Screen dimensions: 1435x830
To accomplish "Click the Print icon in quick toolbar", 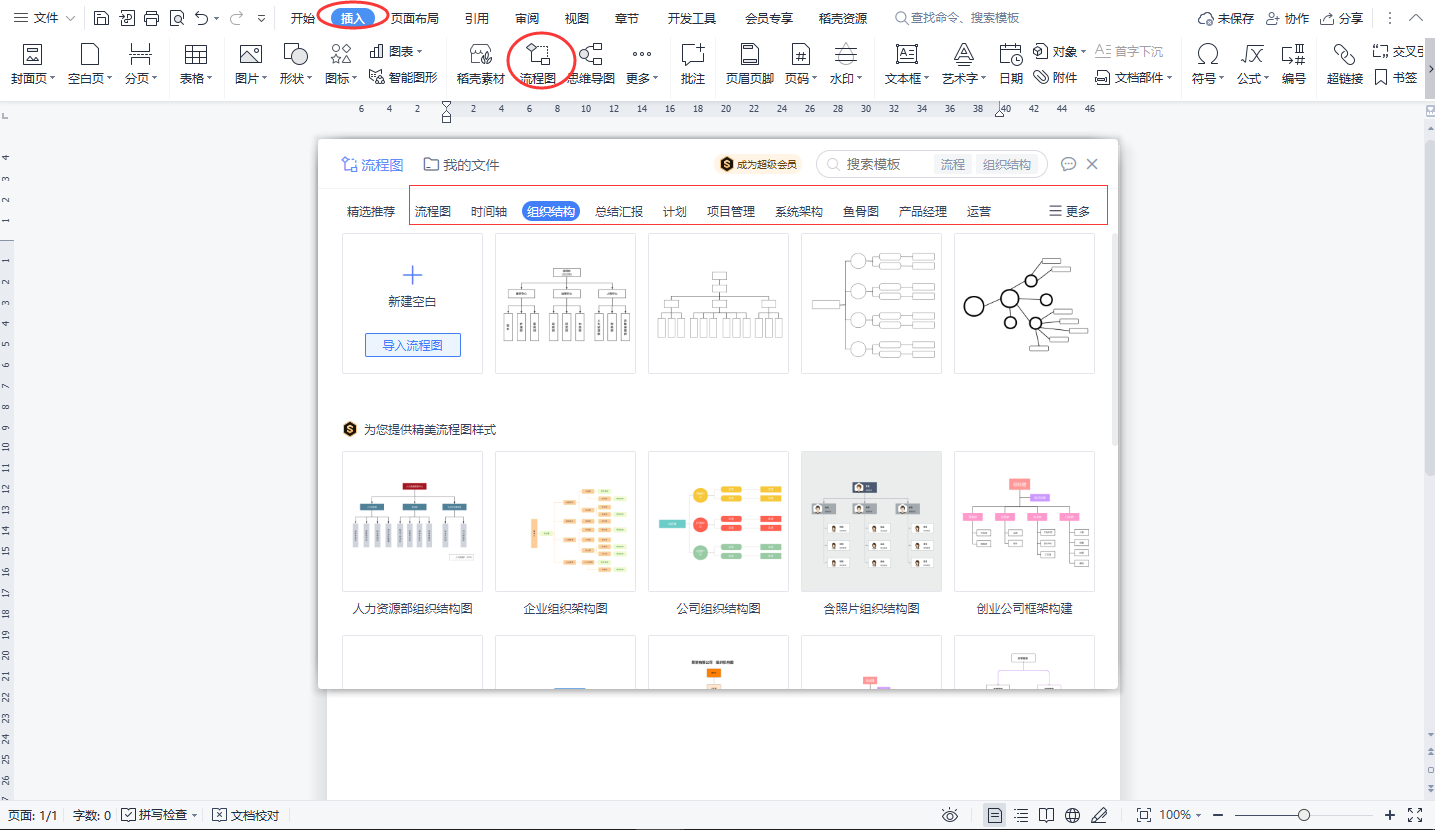I will coord(151,18).
